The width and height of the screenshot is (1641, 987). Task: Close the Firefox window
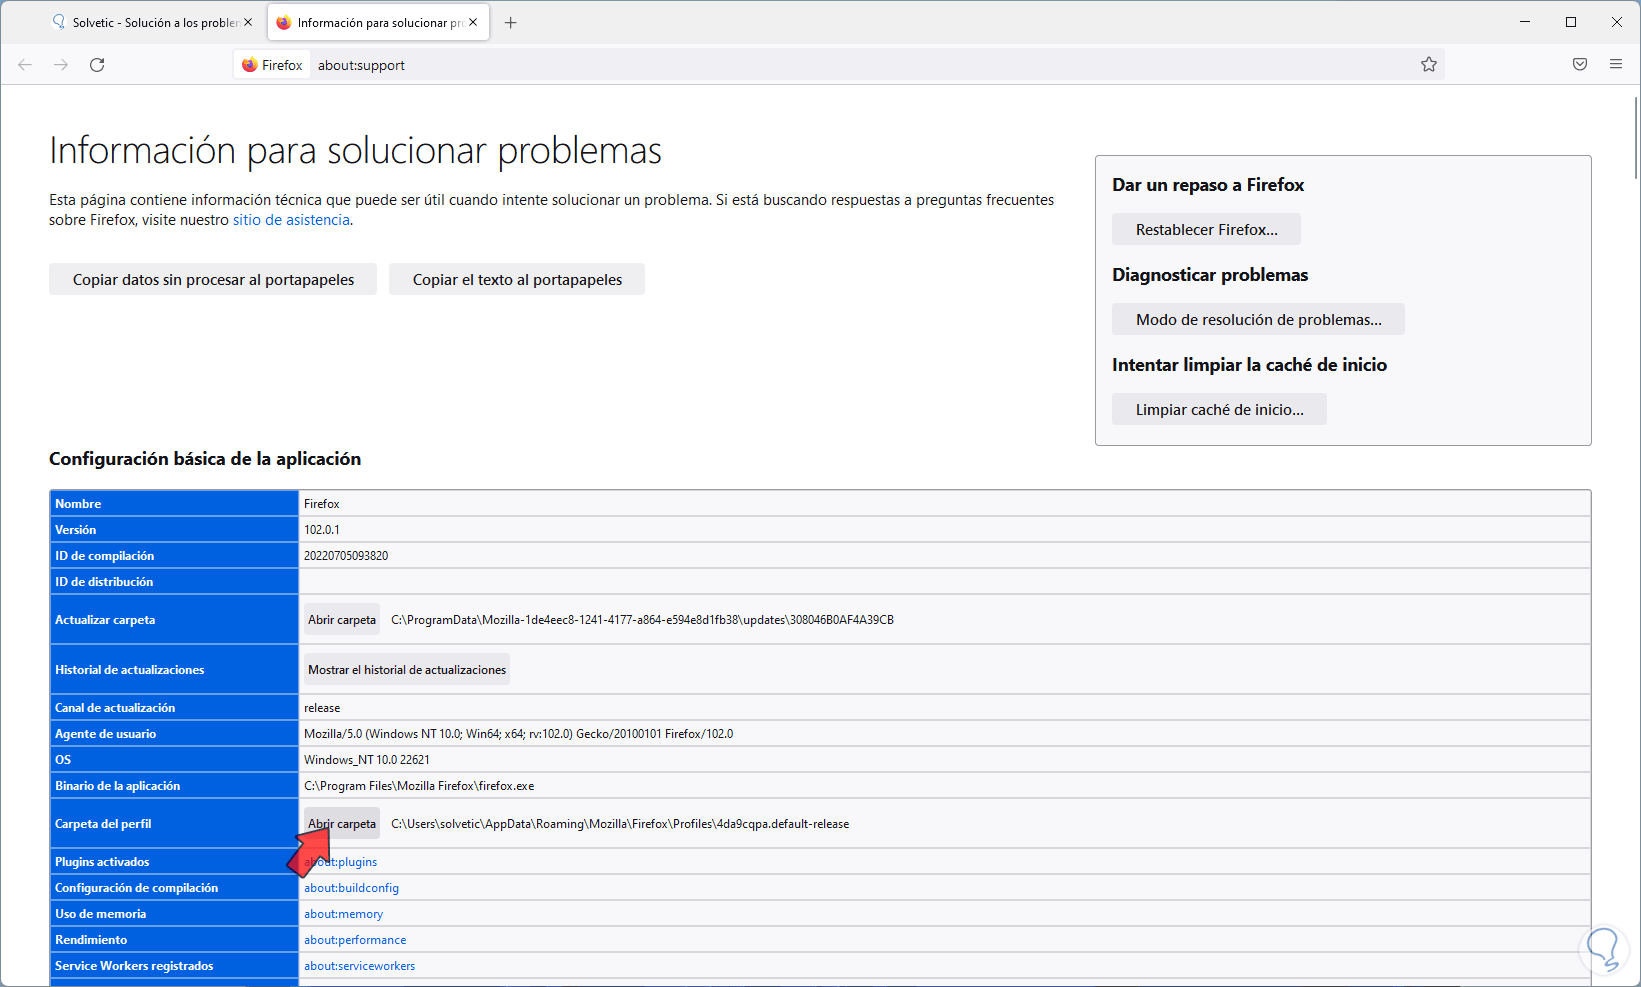[x=1617, y=22]
